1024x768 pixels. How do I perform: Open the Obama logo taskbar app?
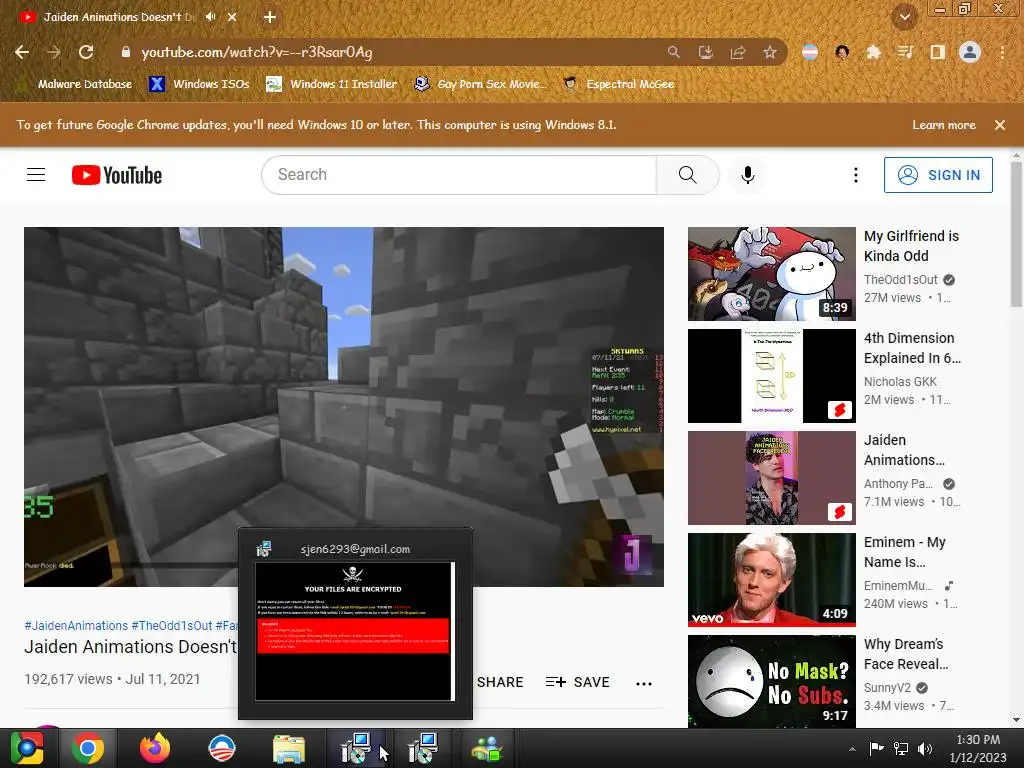pyautogui.click(x=221, y=748)
